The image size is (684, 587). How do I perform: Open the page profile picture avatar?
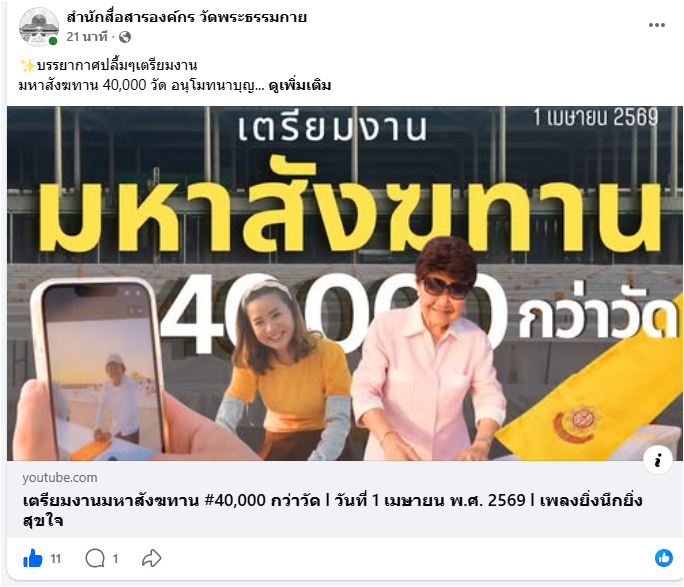coord(38,27)
